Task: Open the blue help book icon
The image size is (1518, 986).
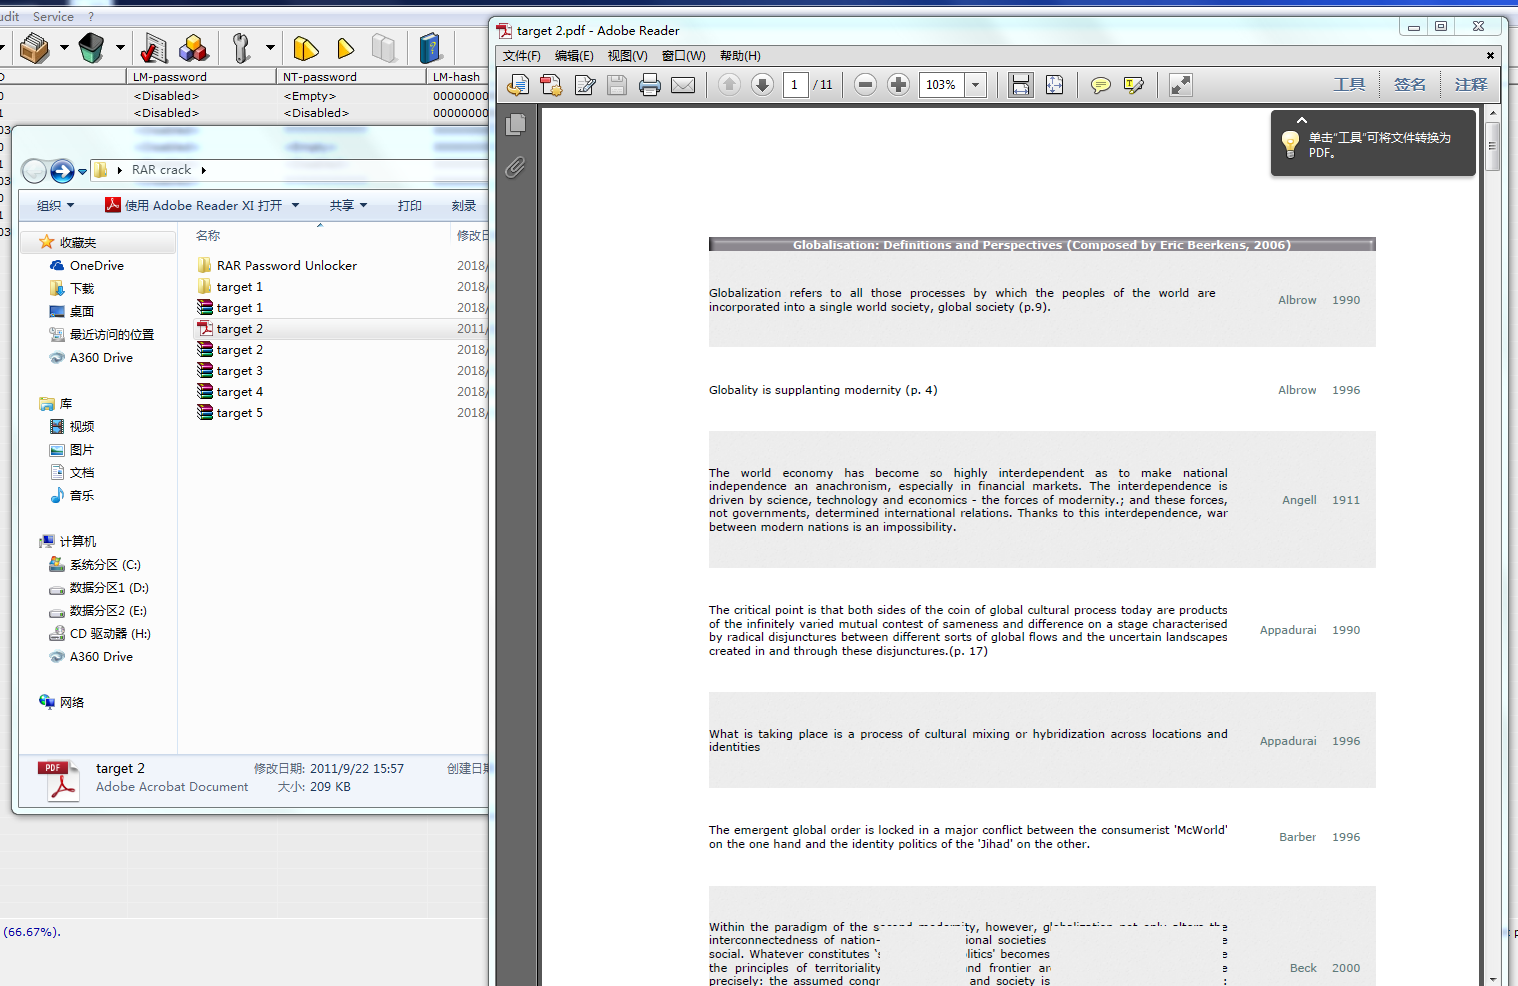Action: point(430,47)
